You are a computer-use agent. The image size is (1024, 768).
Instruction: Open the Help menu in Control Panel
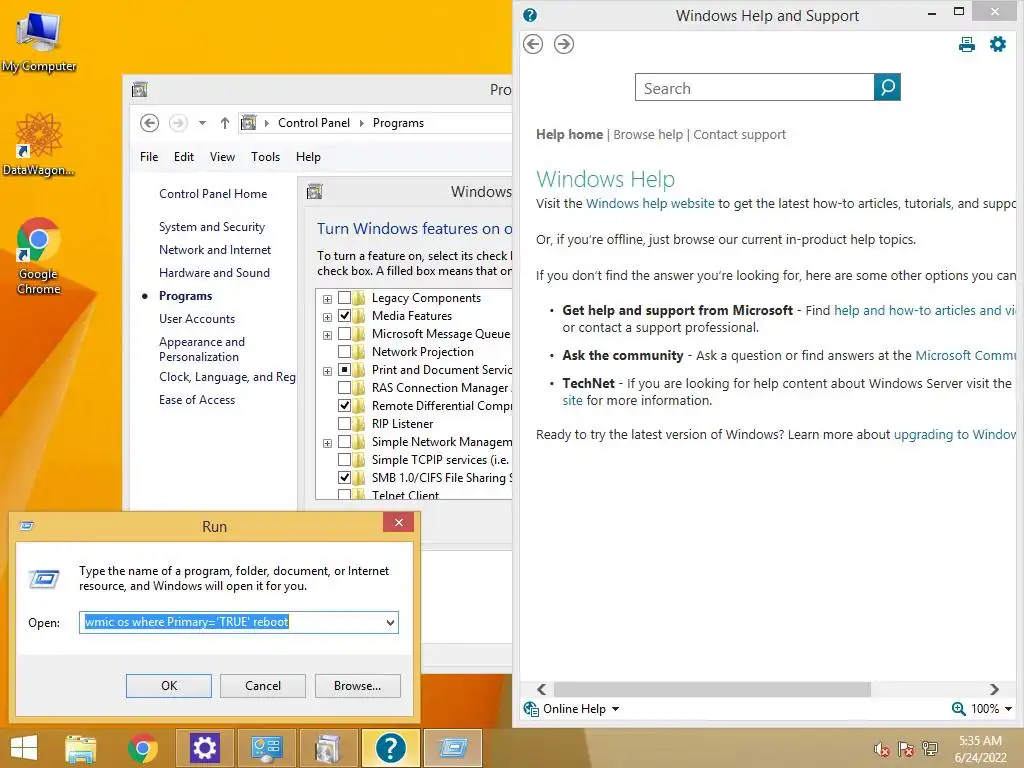click(x=308, y=157)
